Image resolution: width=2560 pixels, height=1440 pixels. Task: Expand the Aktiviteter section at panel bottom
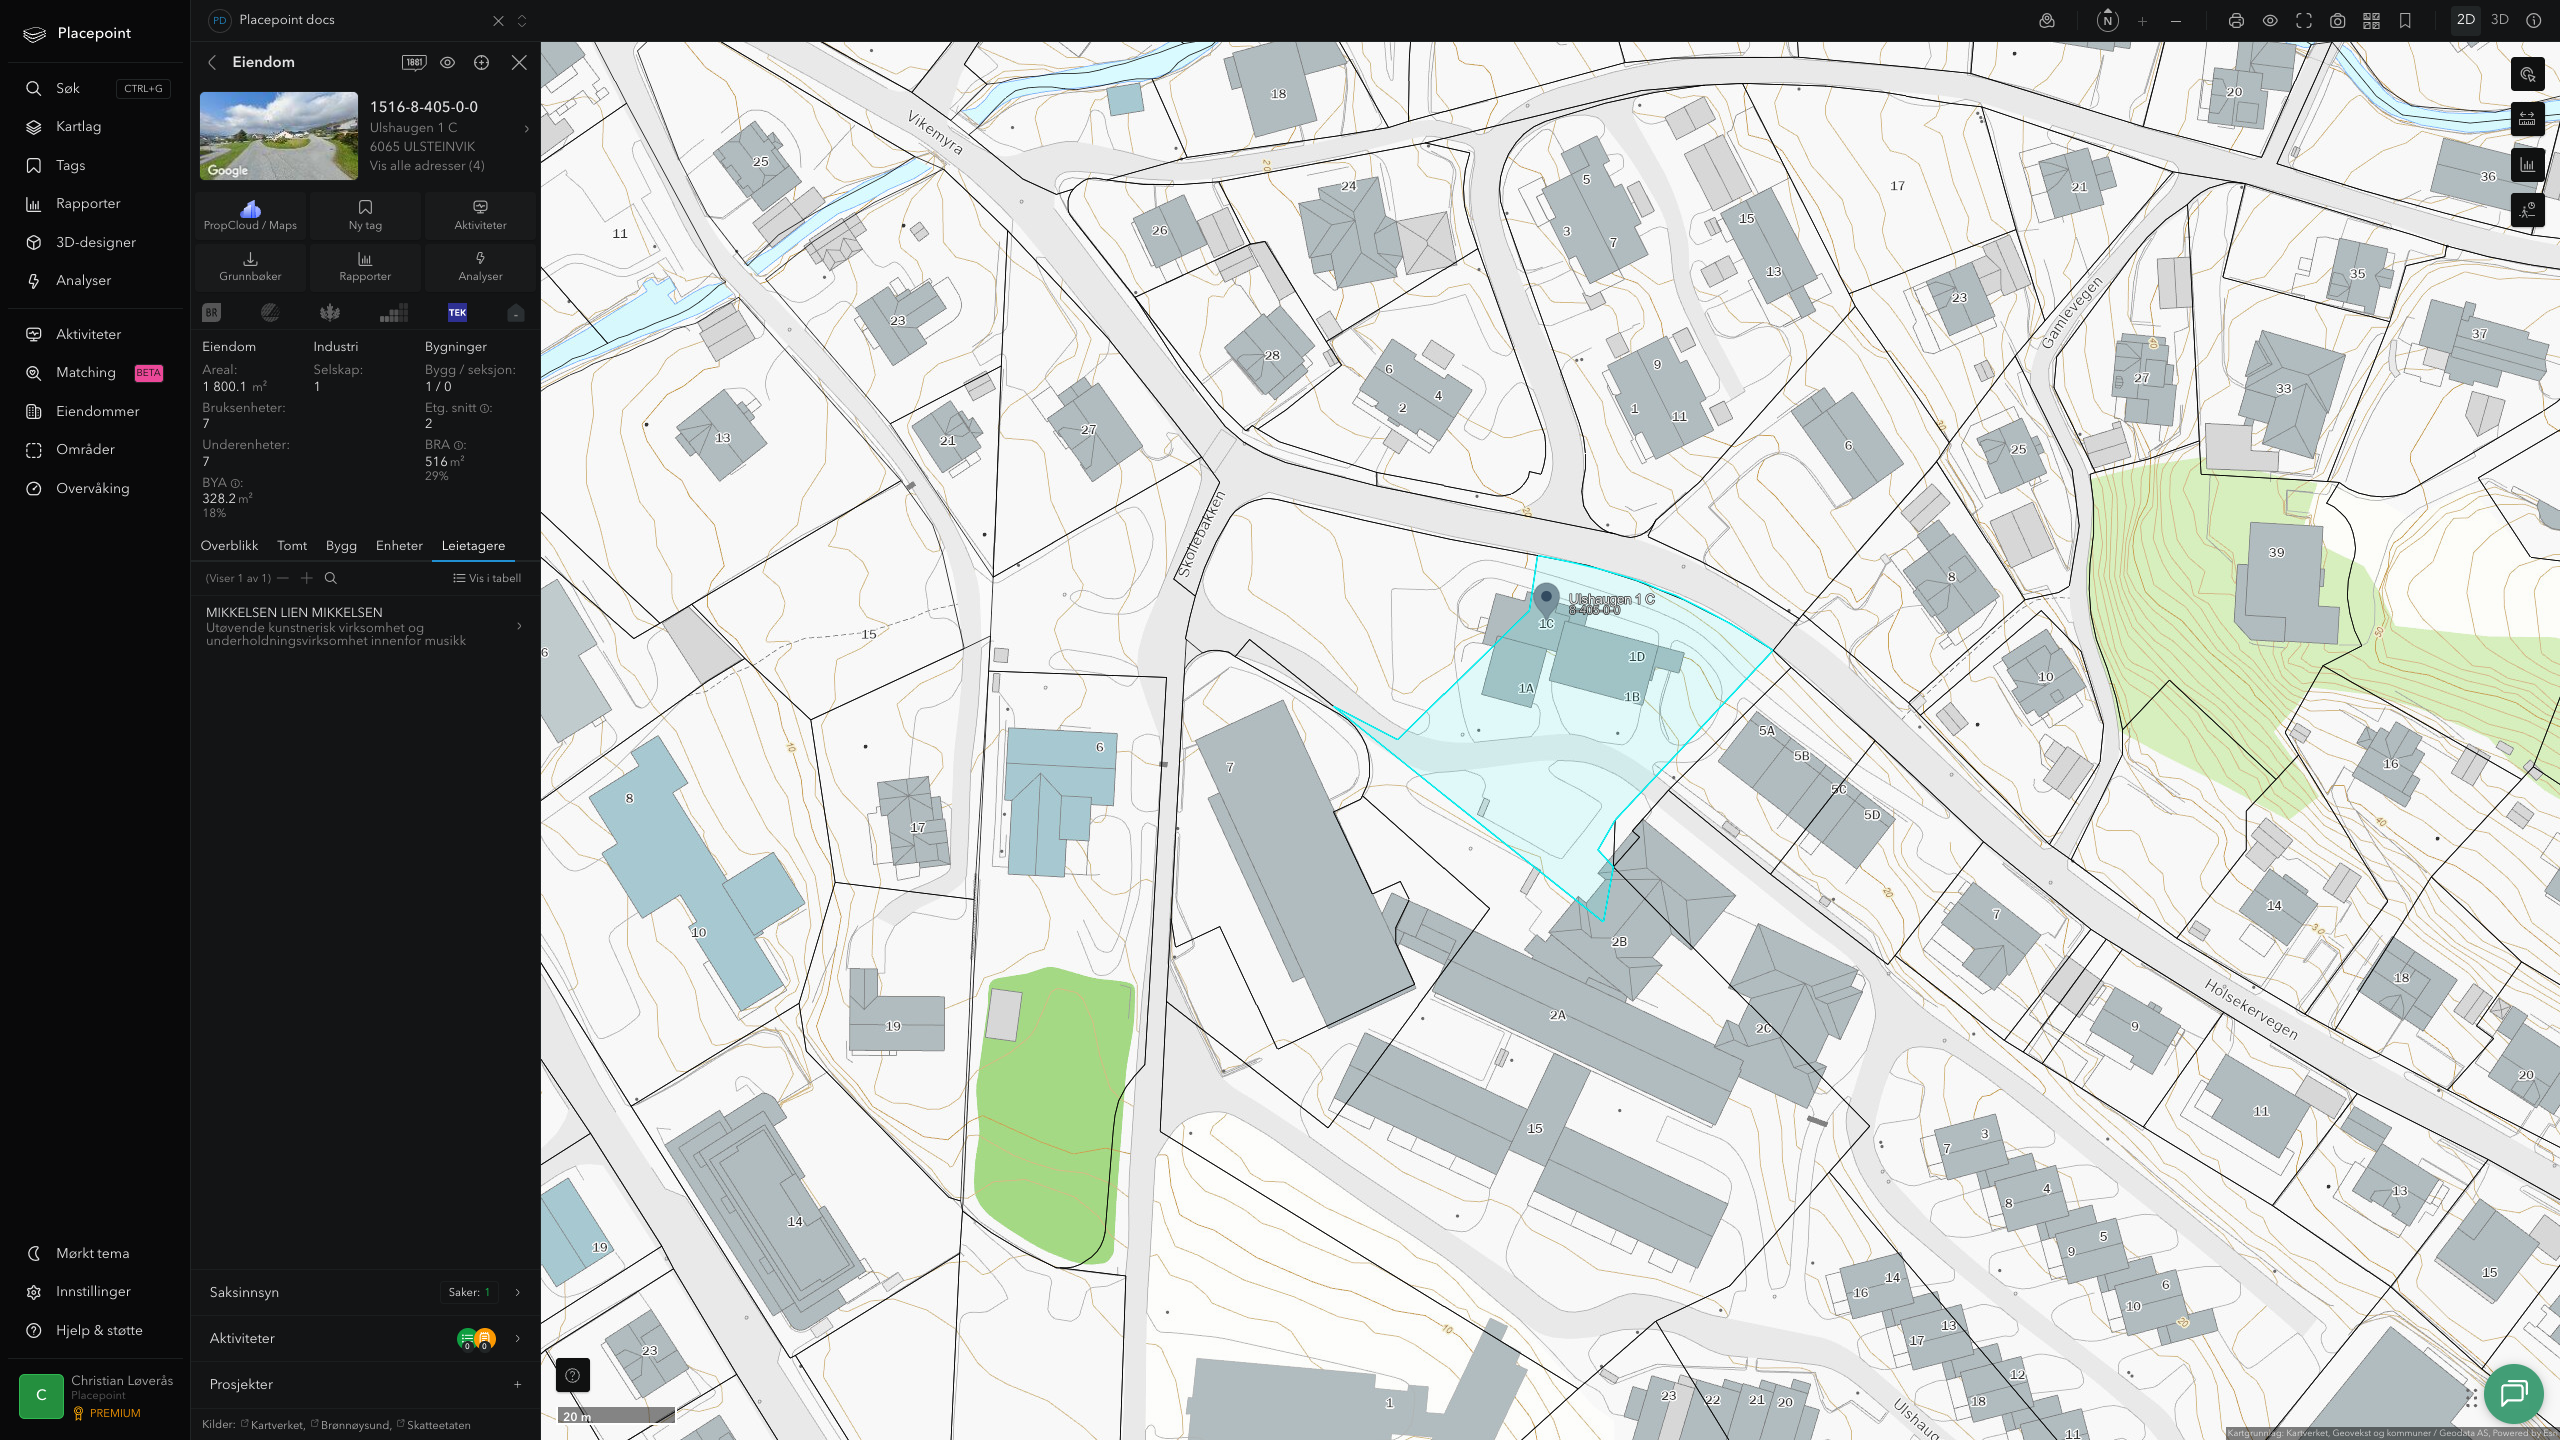point(365,1338)
